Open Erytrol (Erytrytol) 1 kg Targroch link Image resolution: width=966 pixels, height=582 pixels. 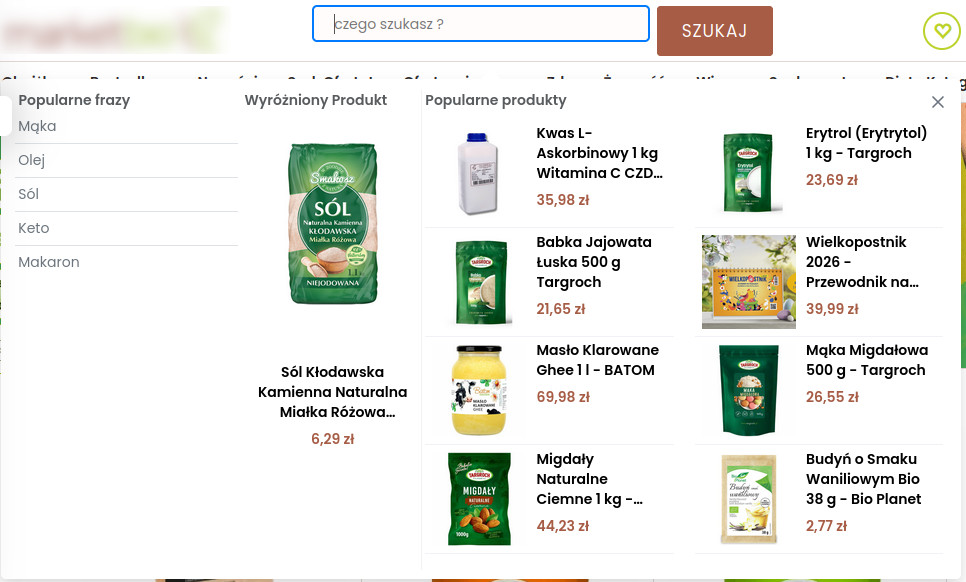(866, 143)
